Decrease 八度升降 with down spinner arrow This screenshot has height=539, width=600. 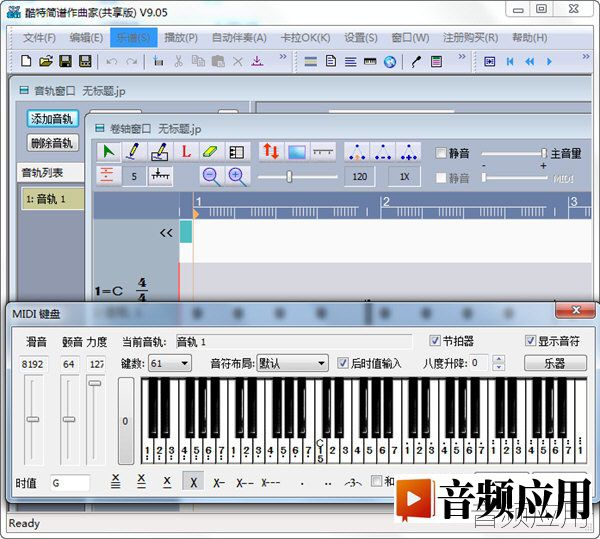498,367
